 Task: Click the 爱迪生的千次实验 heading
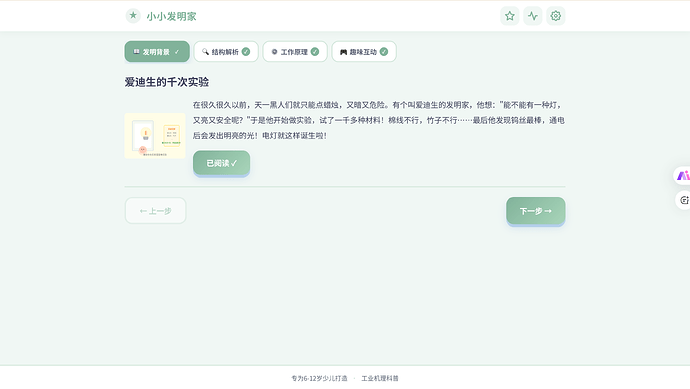(166, 82)
